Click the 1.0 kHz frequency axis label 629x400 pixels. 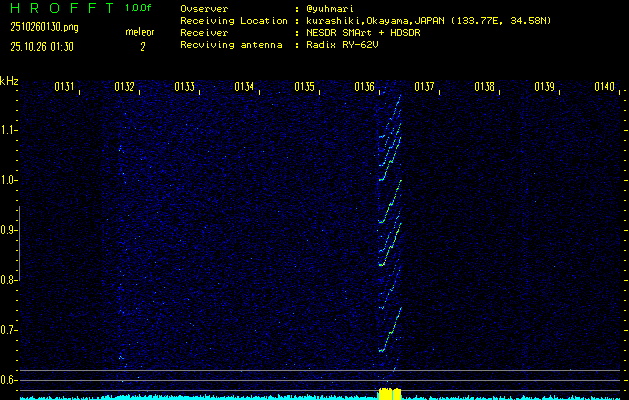tap(10, 181)
